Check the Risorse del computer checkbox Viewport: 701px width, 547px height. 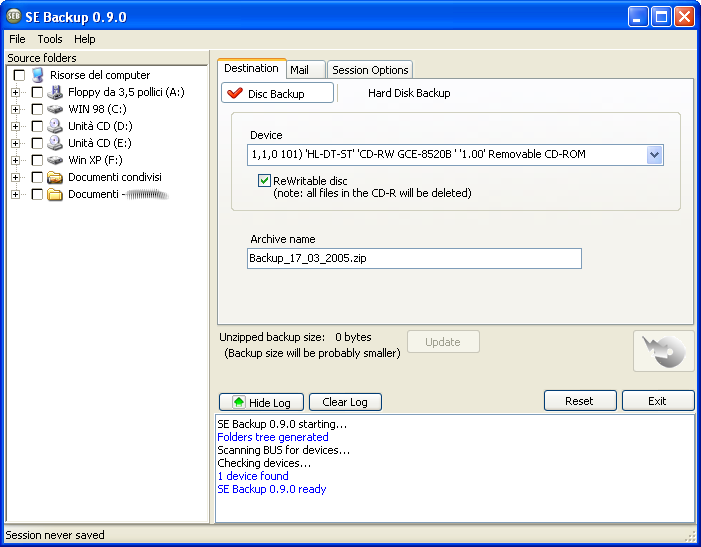pos(19,75)
